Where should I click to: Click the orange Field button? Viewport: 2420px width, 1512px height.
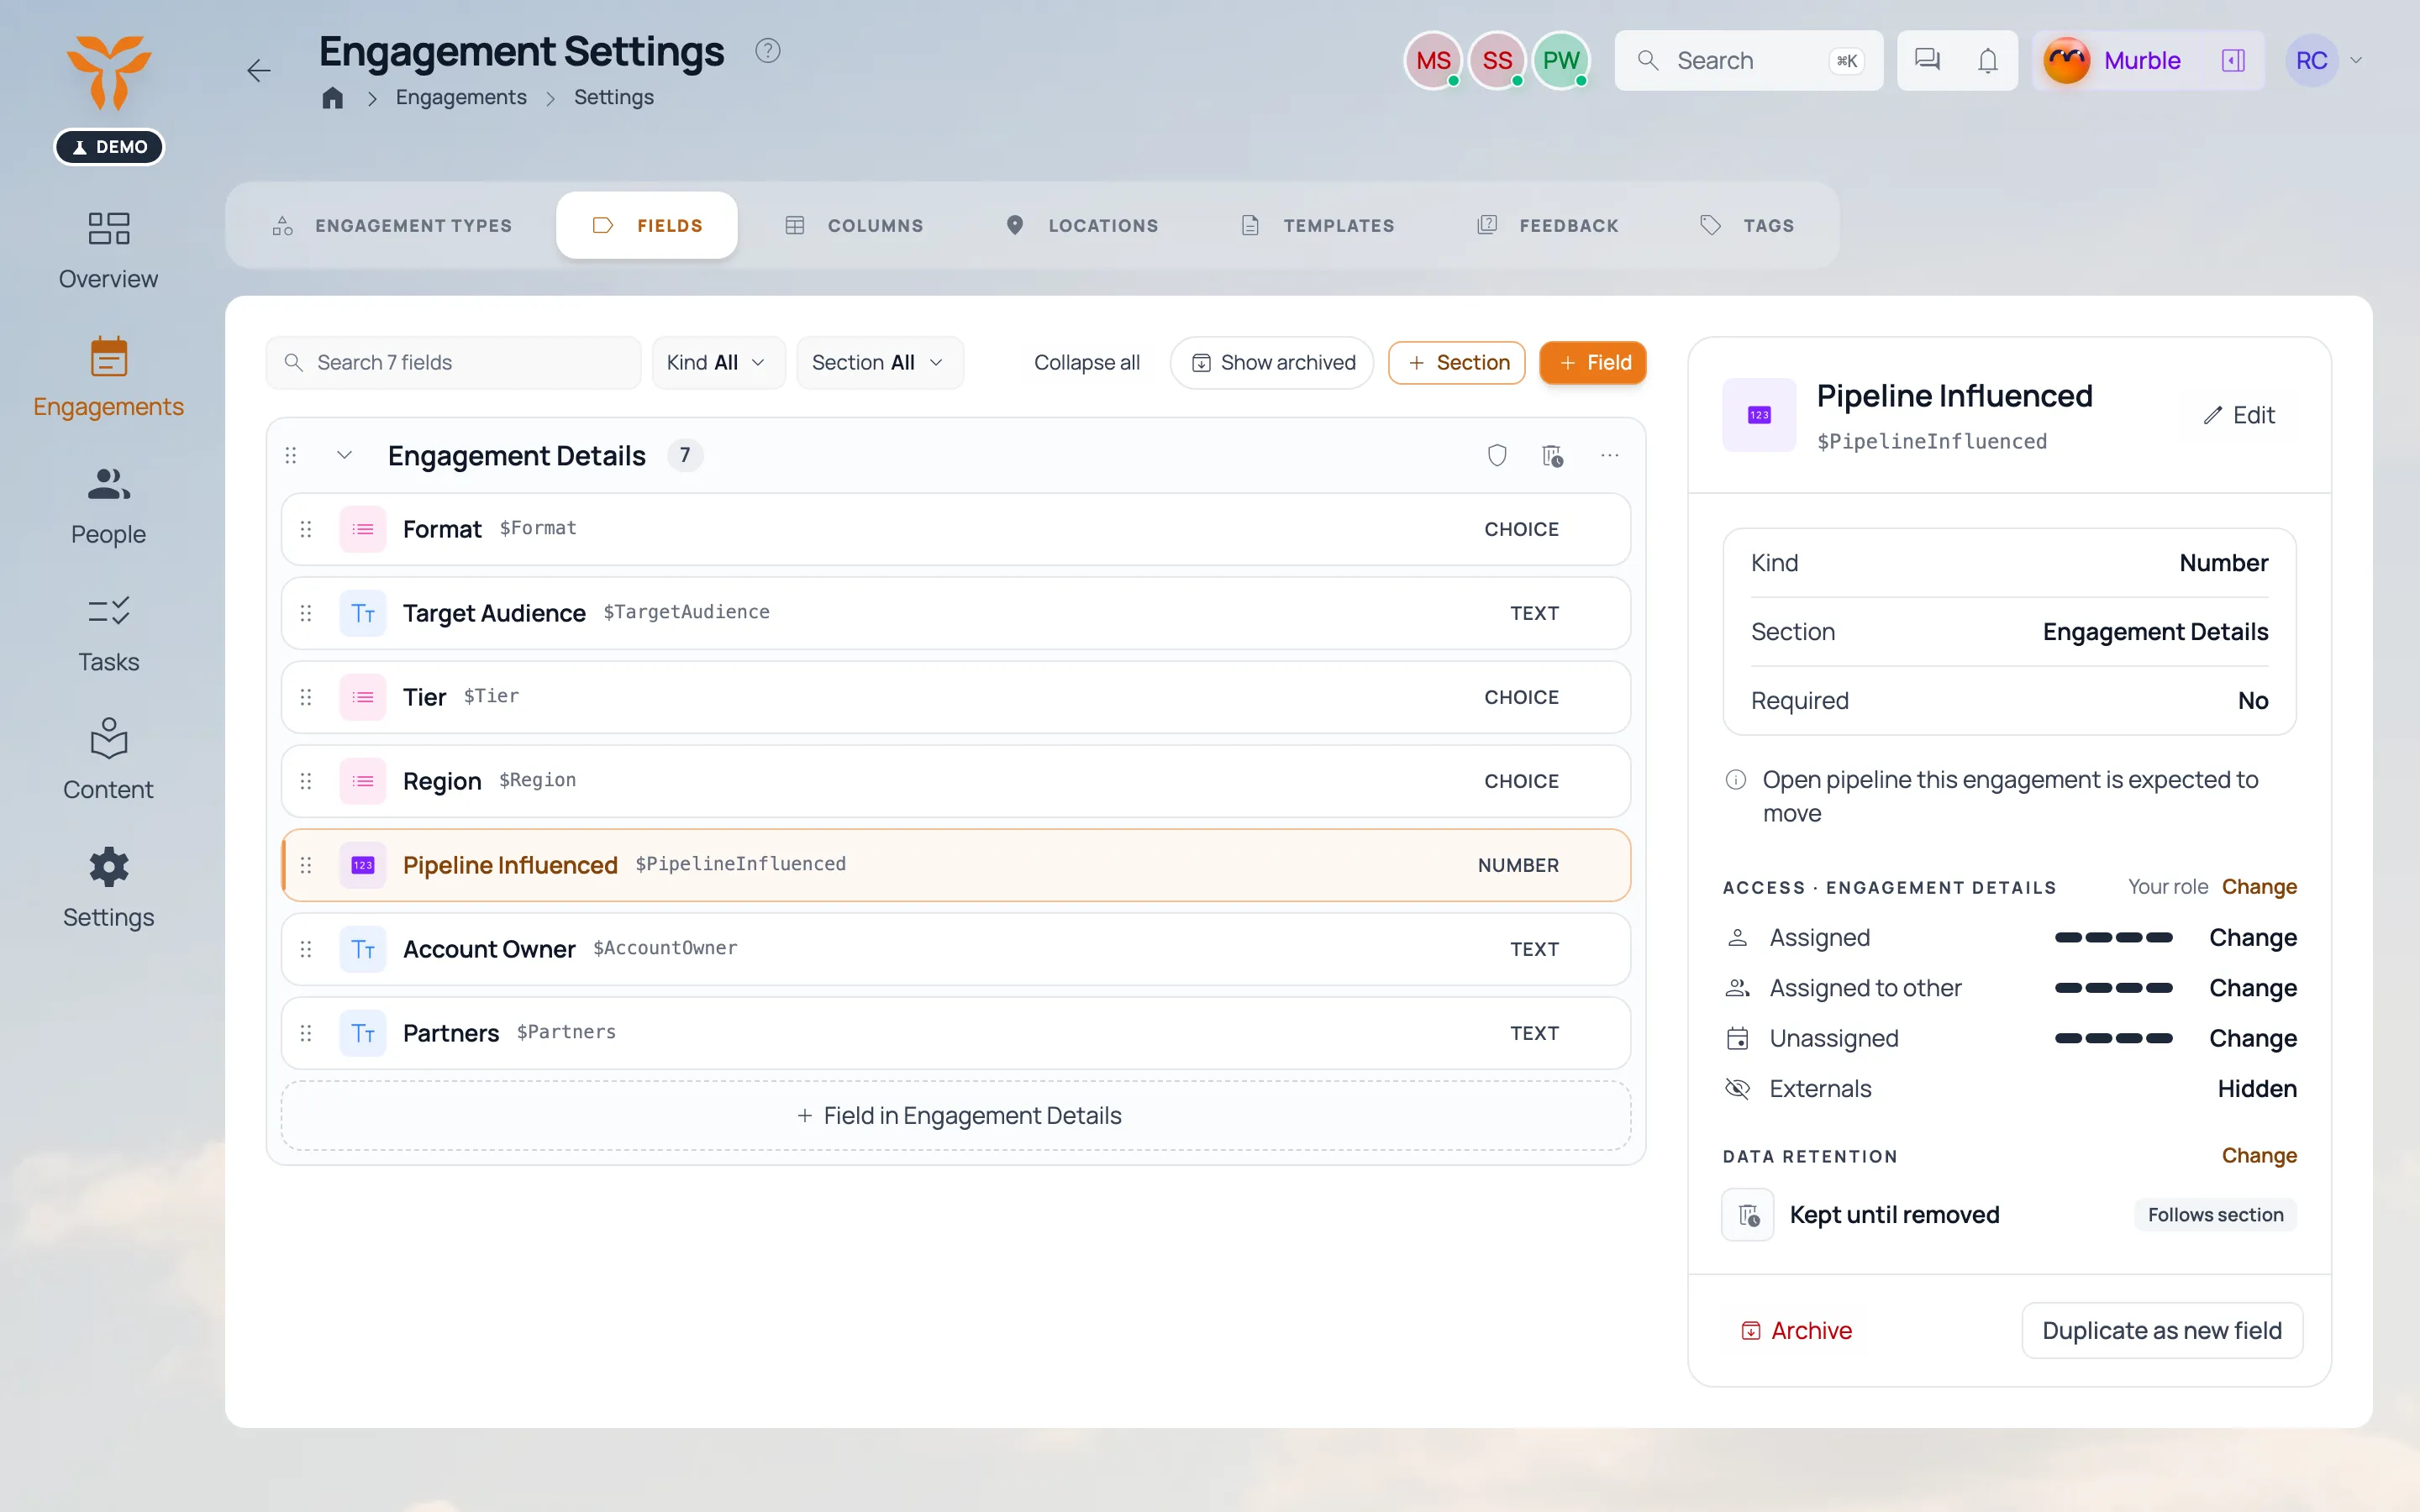coord(1593,363)
